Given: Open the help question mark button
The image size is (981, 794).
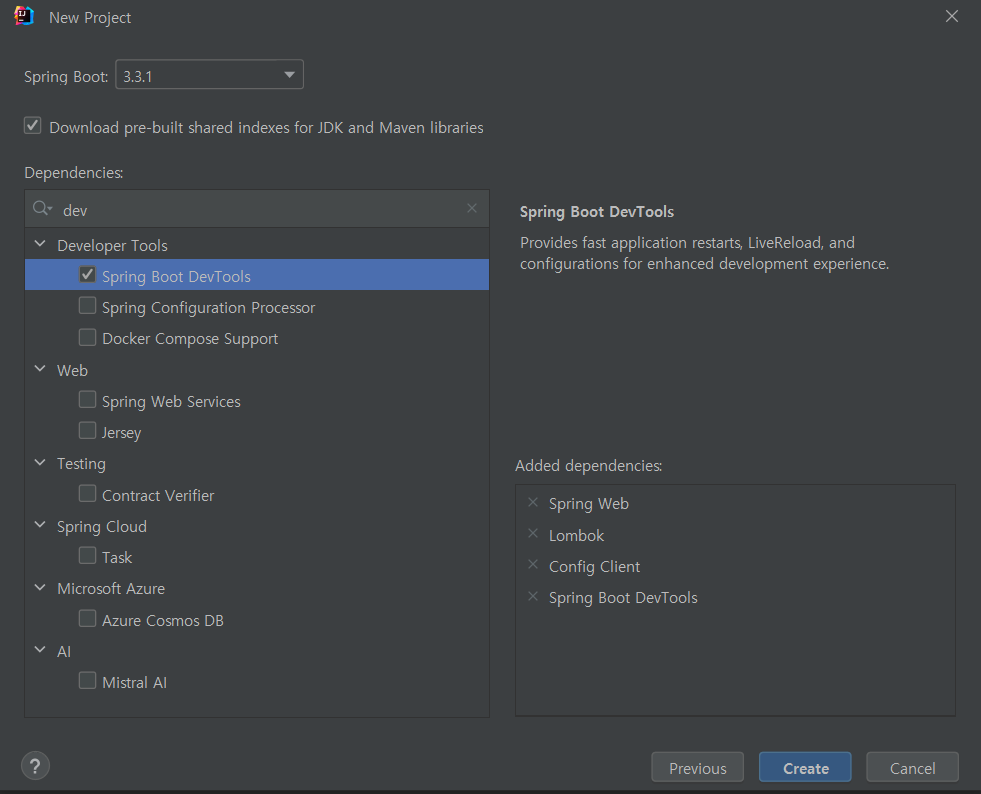Looking at the screenshot, I should (x=35, y=766).
